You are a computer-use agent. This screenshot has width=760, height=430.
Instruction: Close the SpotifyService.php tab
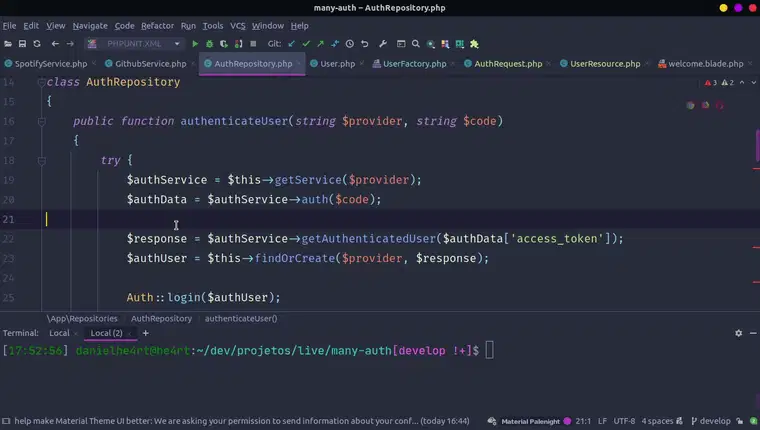coord(94,64)
